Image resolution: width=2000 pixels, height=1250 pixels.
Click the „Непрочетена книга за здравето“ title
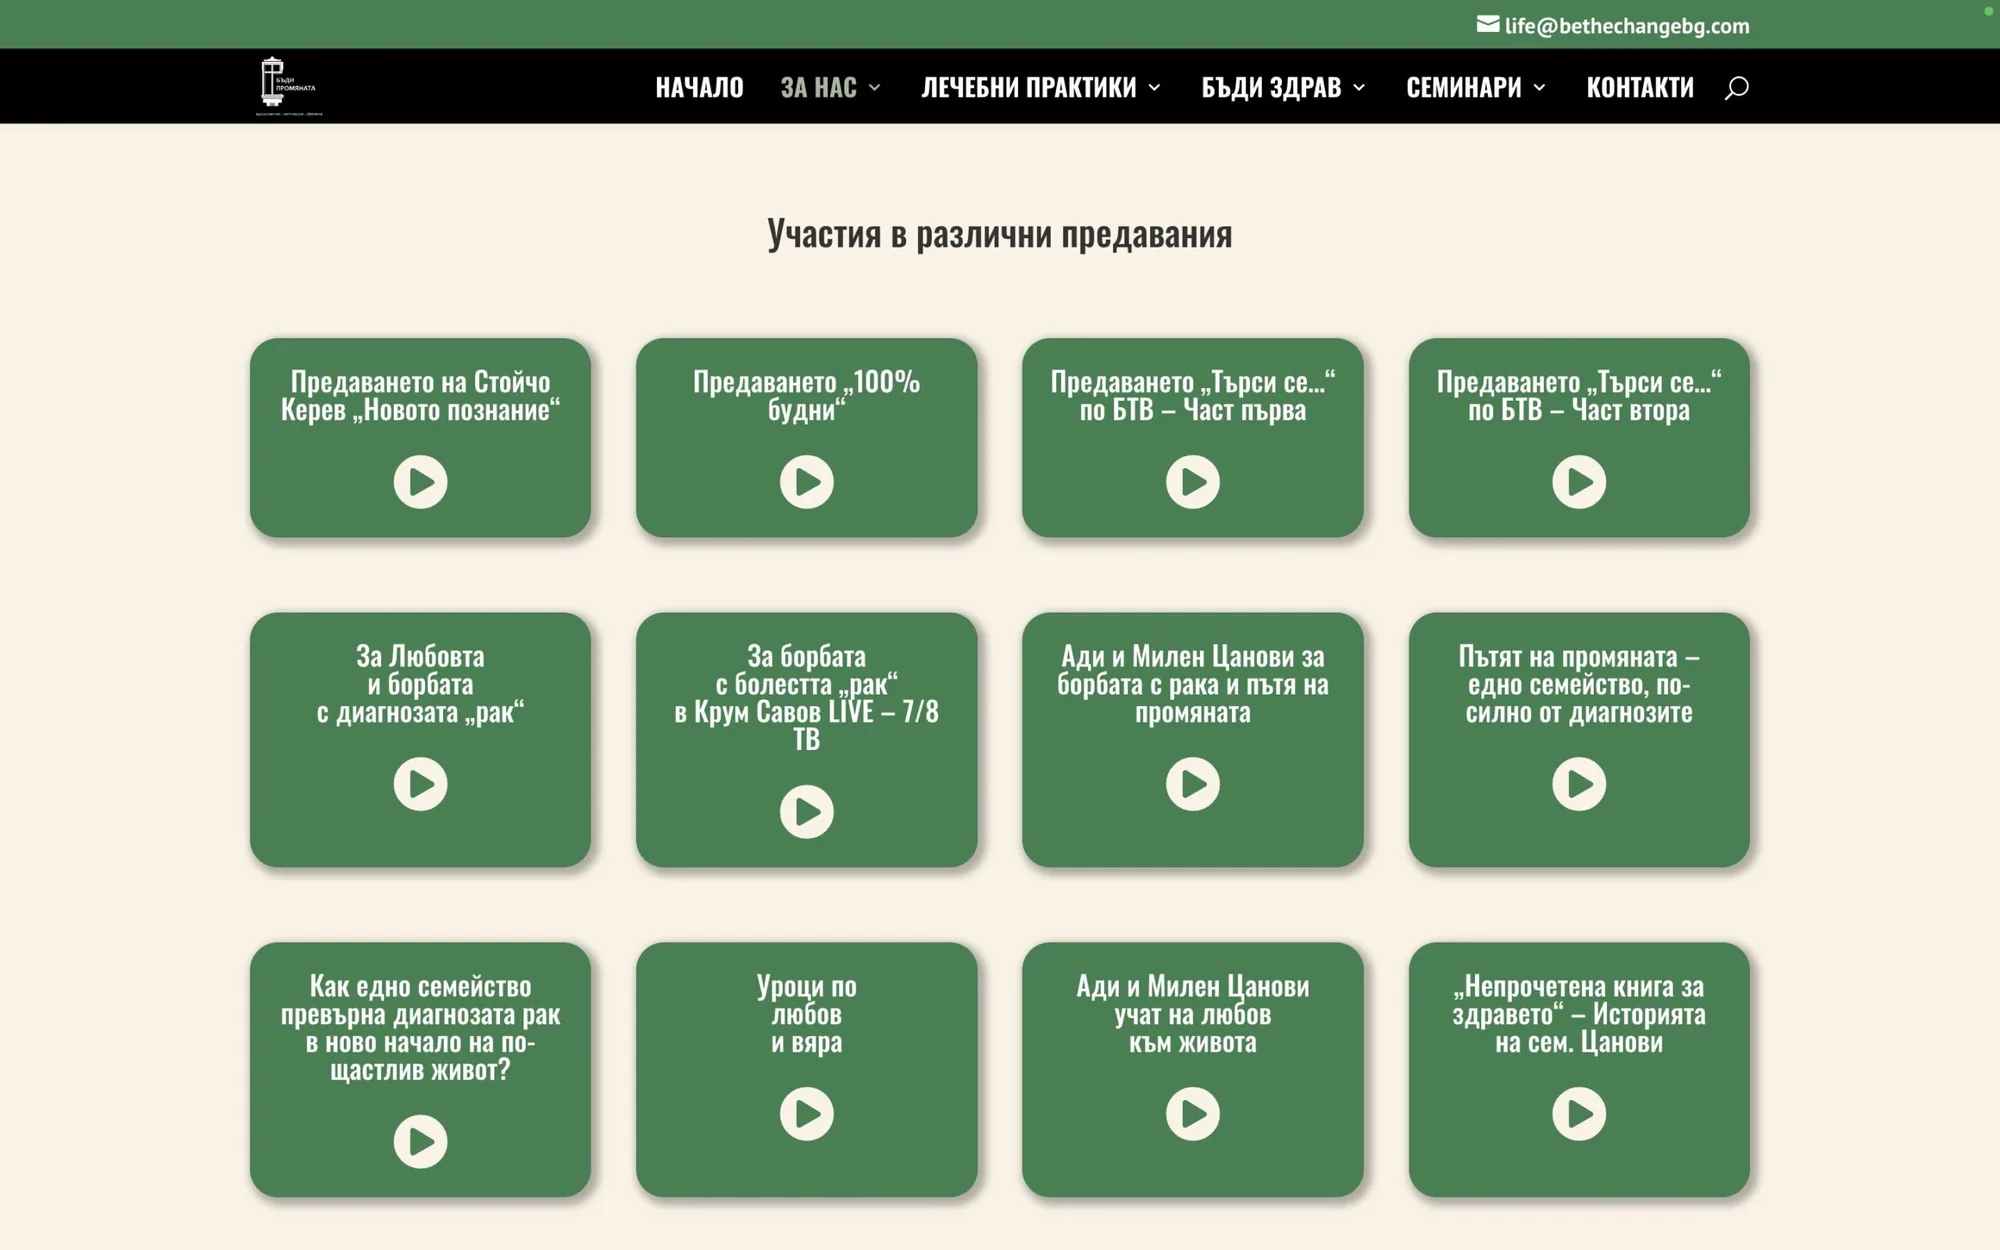pyautogui.click(x=1579, y=1014)
